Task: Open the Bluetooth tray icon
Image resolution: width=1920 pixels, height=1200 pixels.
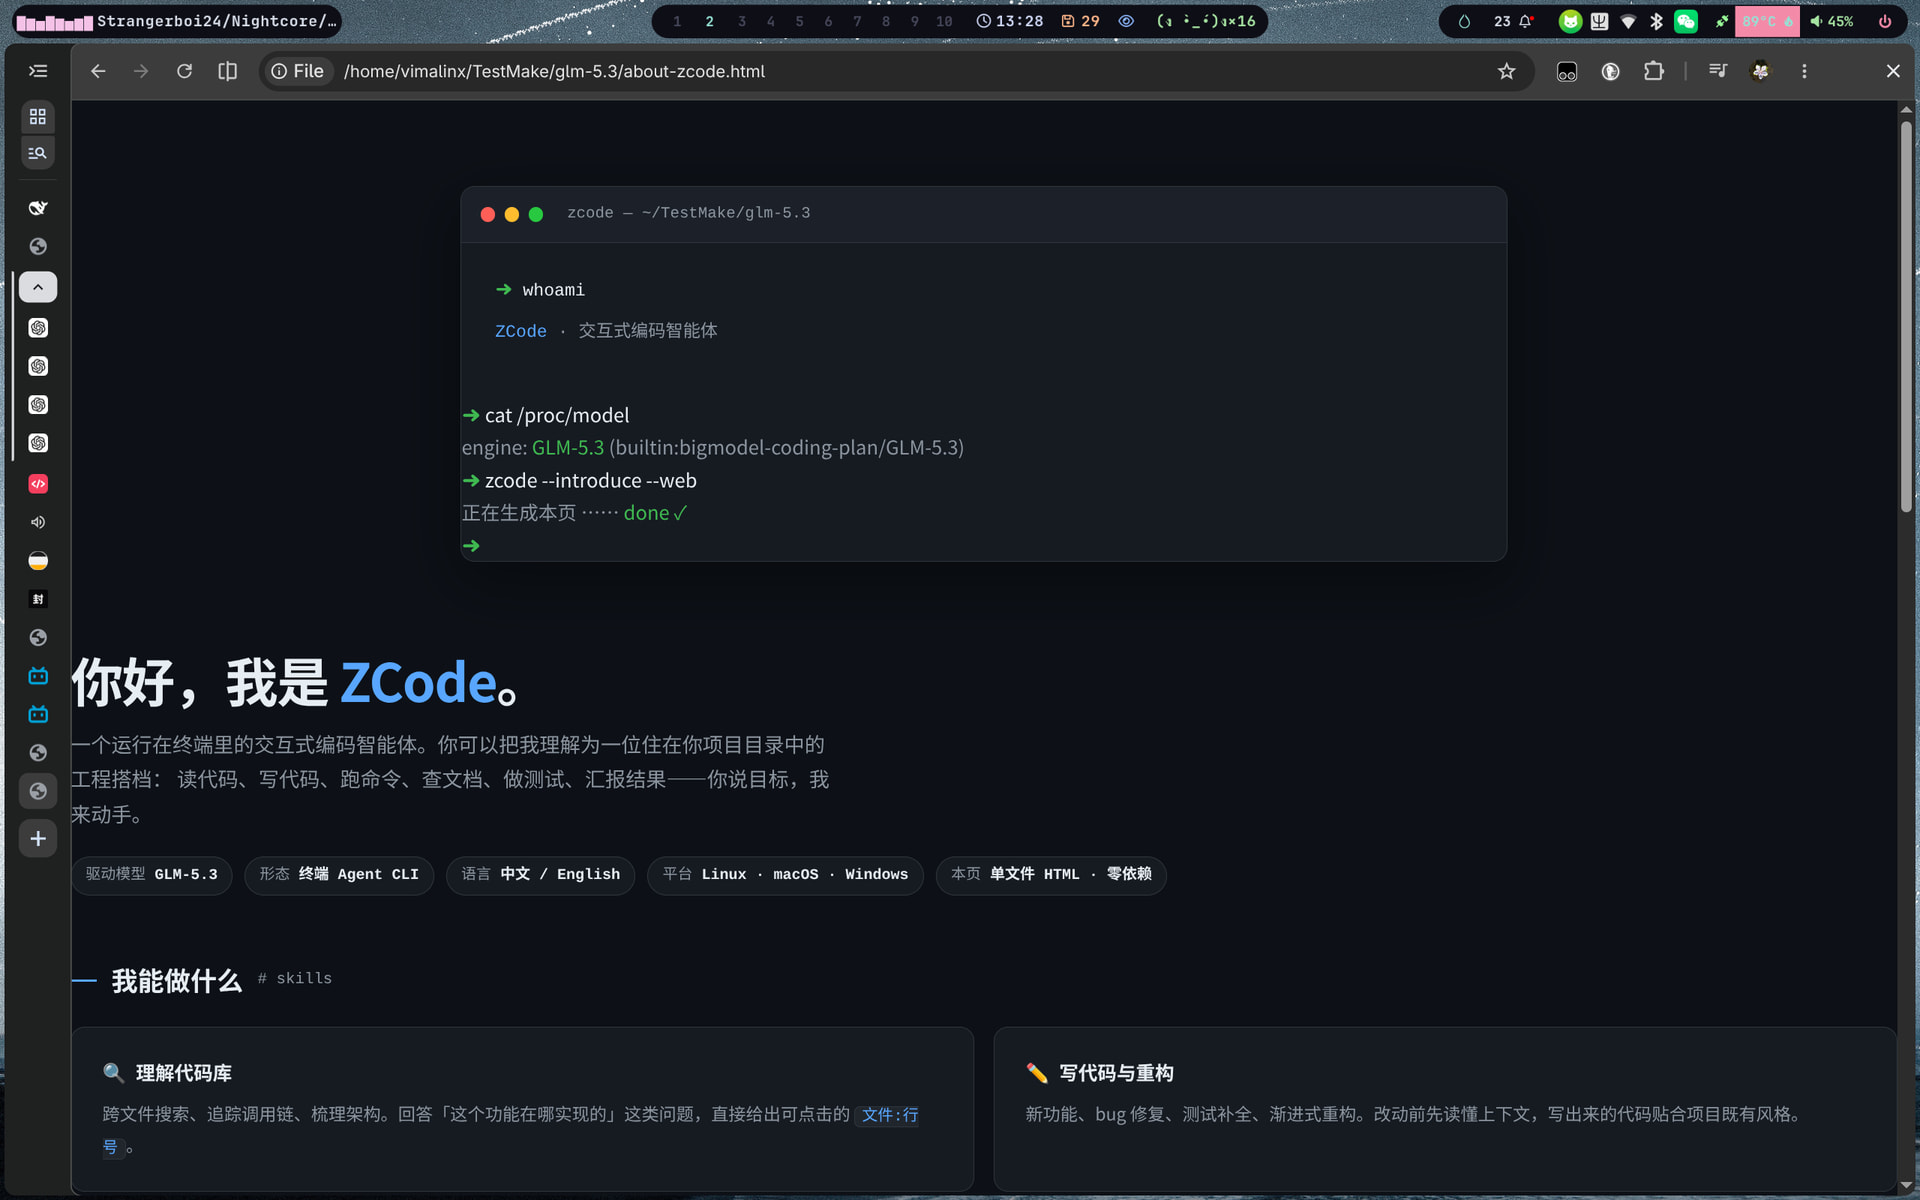Action: pyautogui.click(x=1657, y=21)
